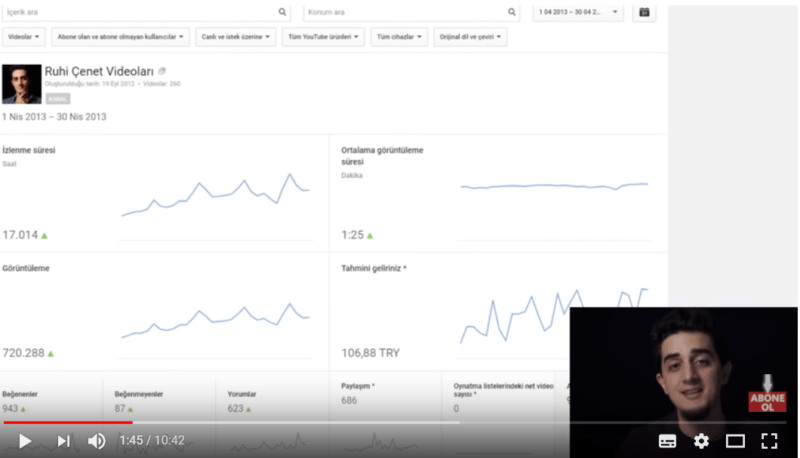Switch to theater mode
Screen dimensions: 800x458
coord(735,440)
